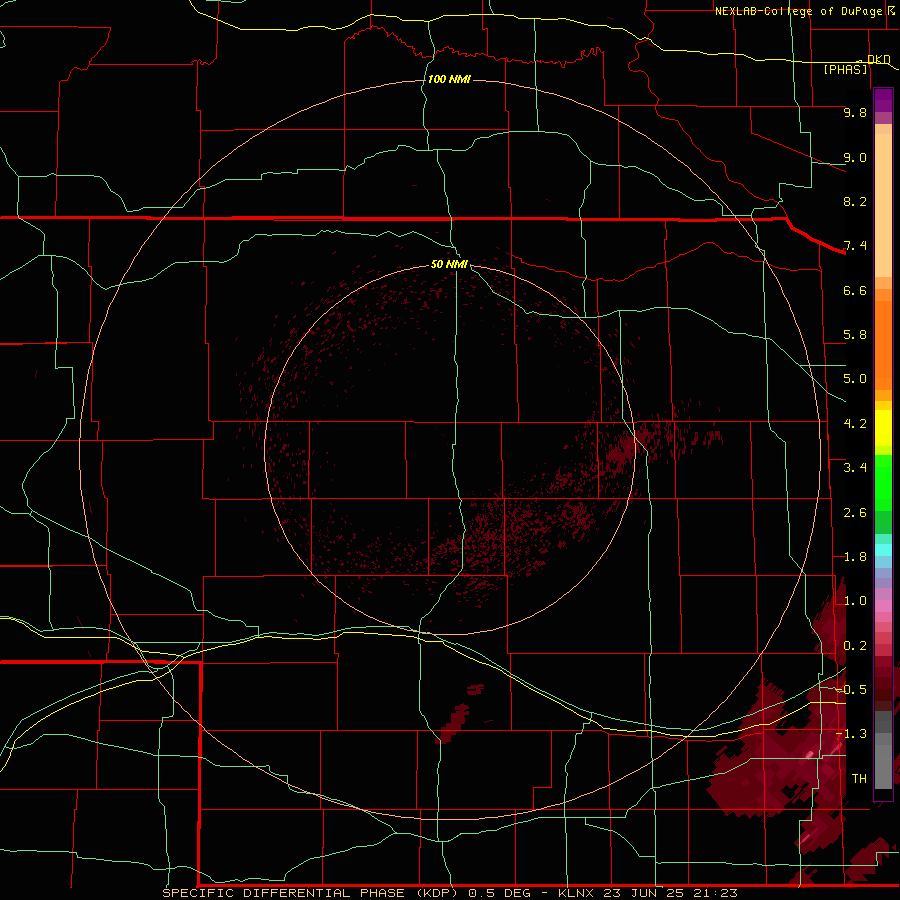This screenshot has width=900, height=900.
Task: Select the 0.2 value on color scale
Action: (855, 646)
